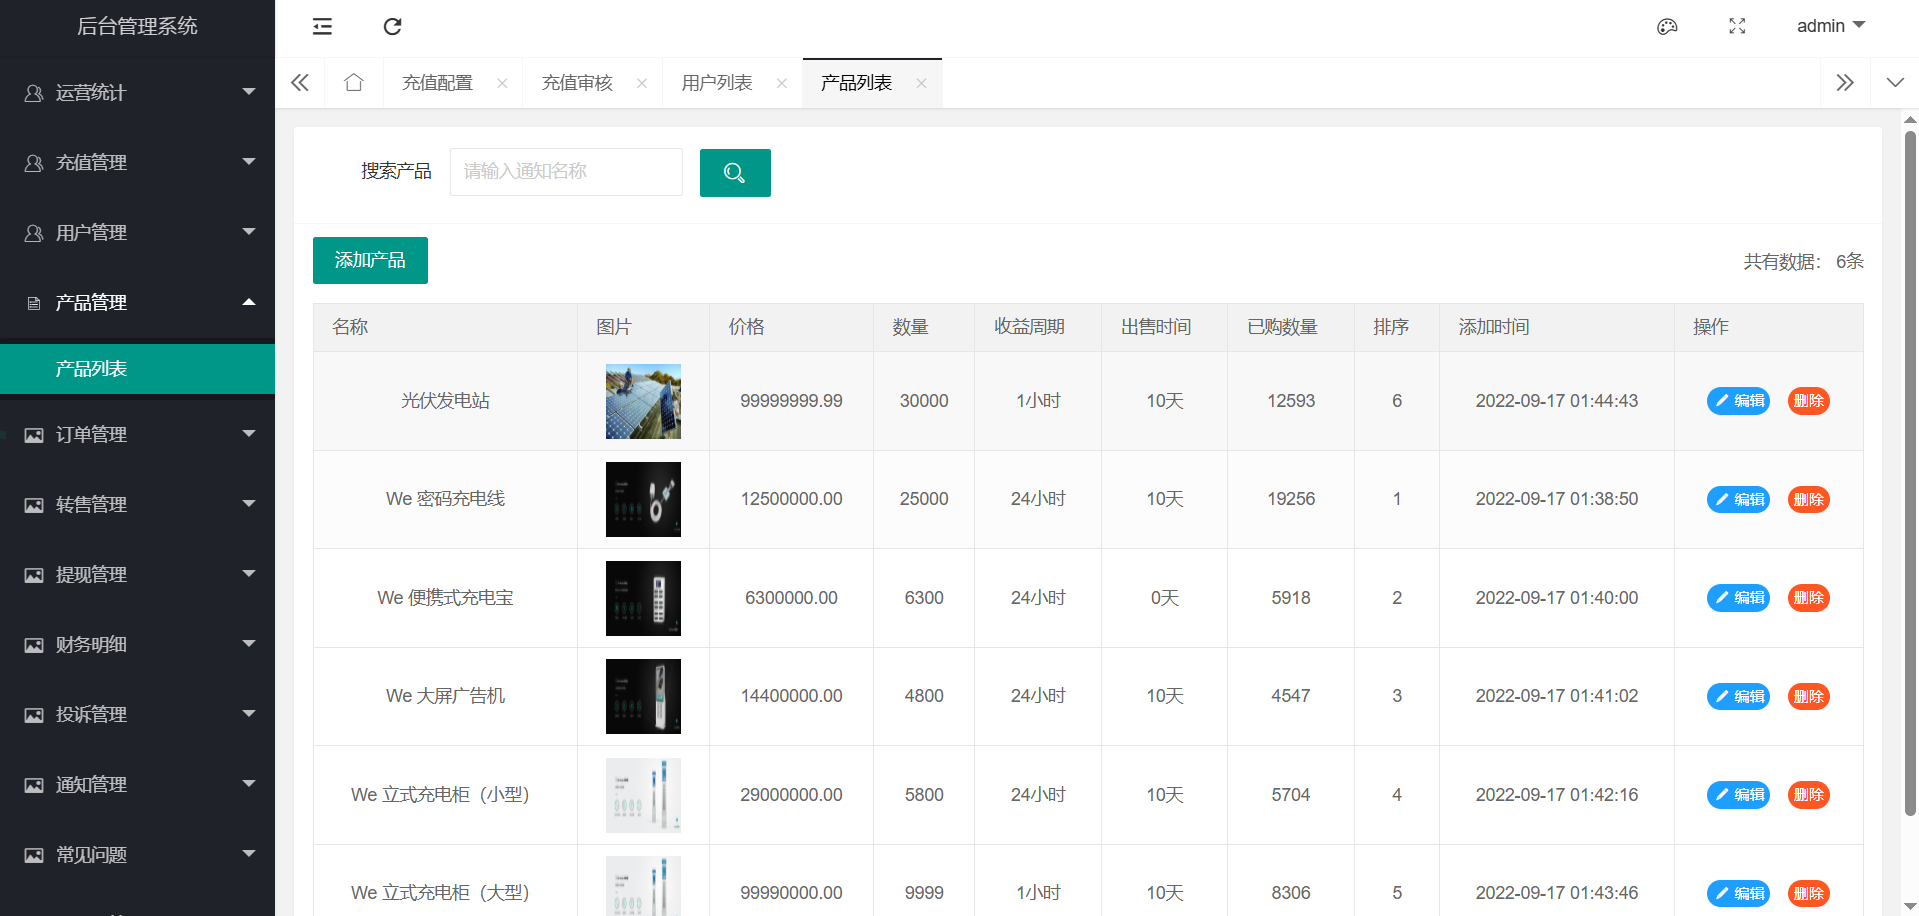The width and height of the screenshot is (1919, 916).
Task: Open tab options dropdown chevron
Action: point(1895,83)
